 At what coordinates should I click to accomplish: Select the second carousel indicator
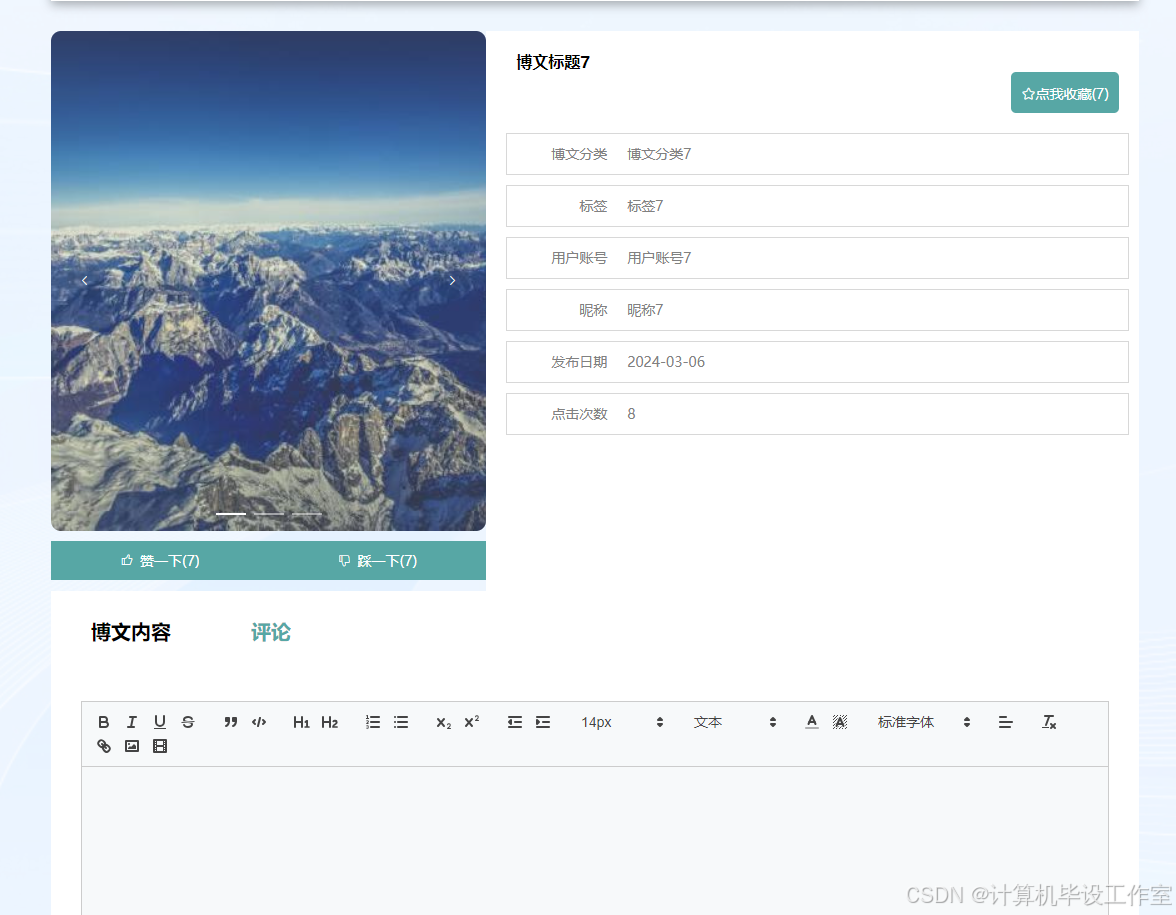(x=268, y=514)
